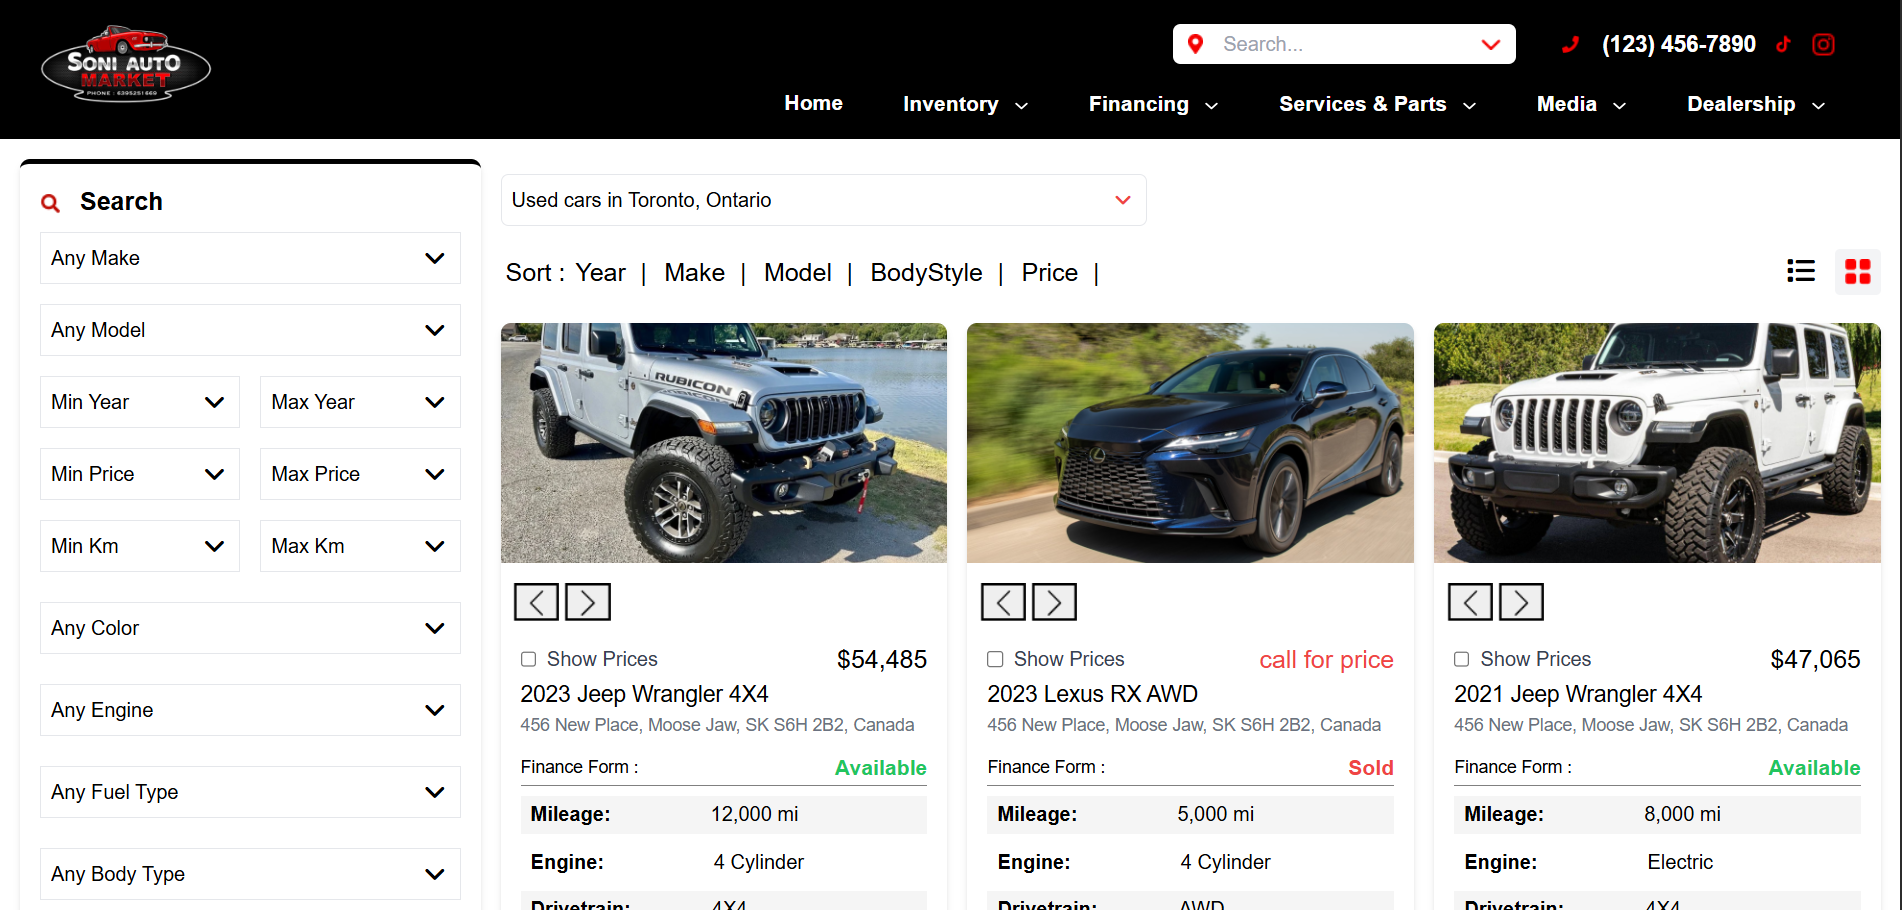
Task: Open the Financing menu
Action: (1153, 104)
